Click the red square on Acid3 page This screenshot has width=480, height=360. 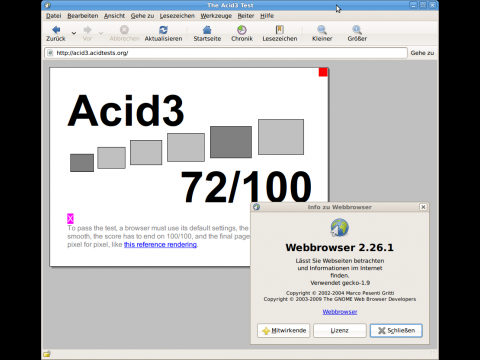[x=323, y=72]
